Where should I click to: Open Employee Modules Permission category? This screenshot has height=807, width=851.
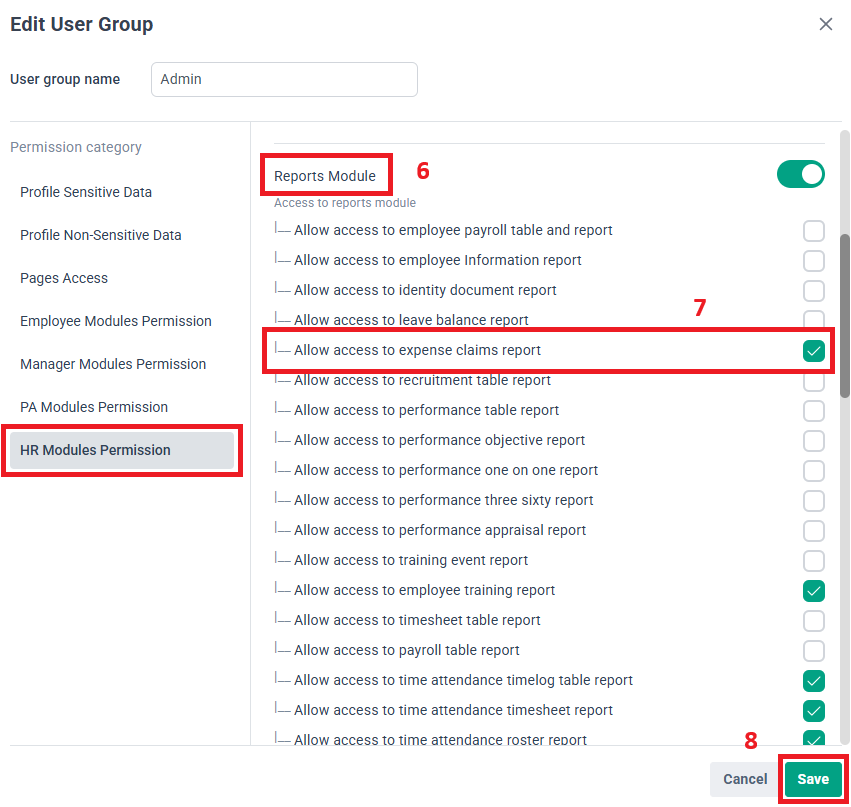click(116, 321)
